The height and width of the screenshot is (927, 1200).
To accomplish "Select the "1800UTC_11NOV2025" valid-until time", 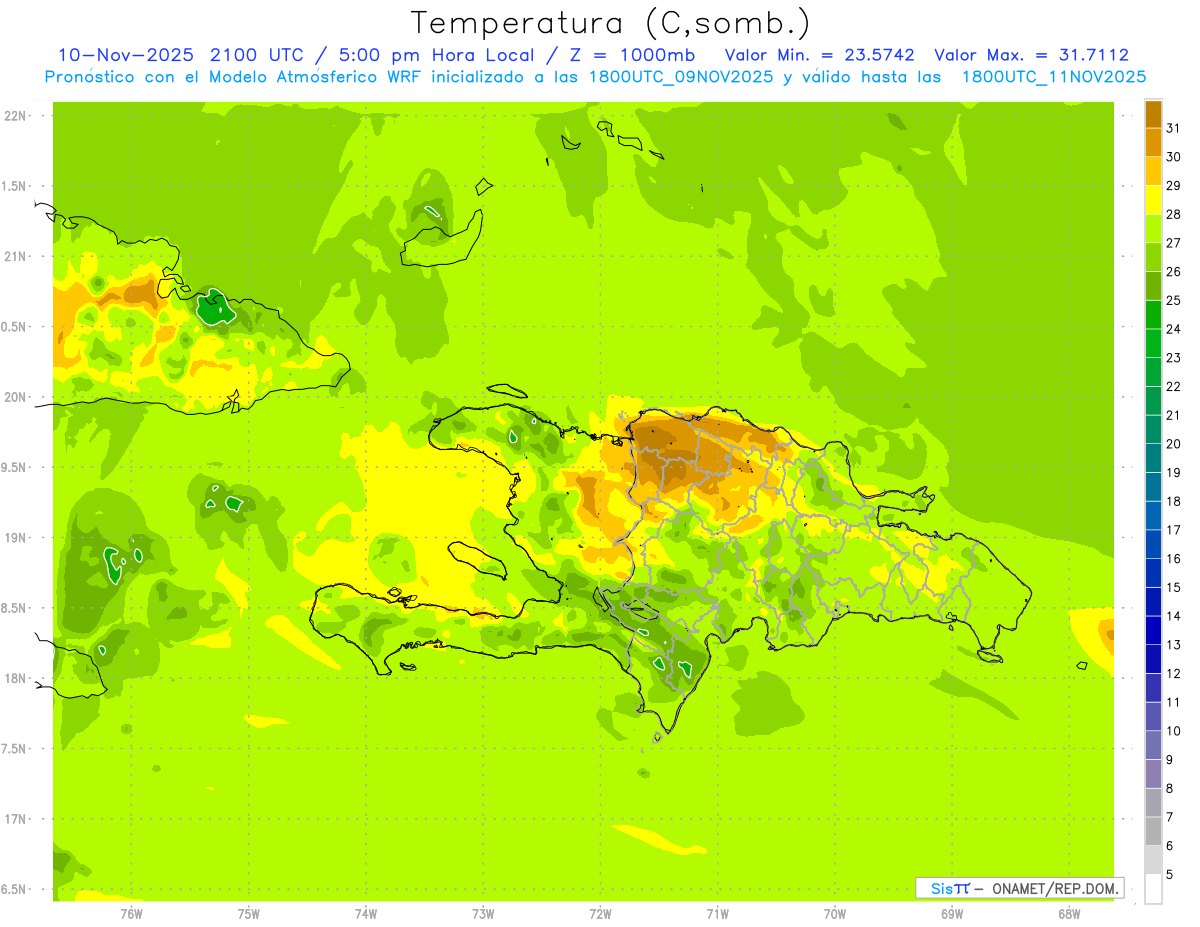I will (x=1054, y=77).
